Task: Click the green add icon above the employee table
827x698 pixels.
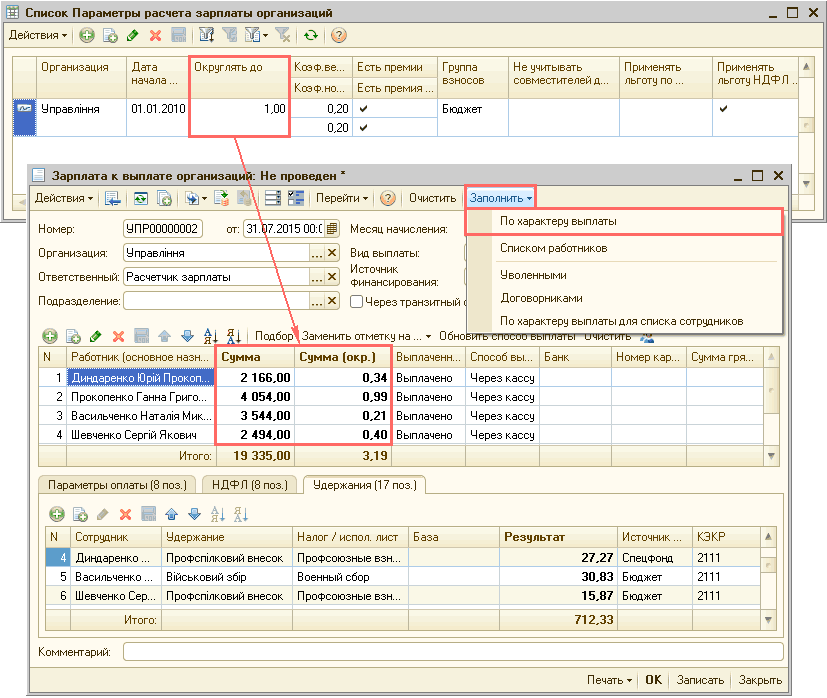Action: [x=49, y=336]
